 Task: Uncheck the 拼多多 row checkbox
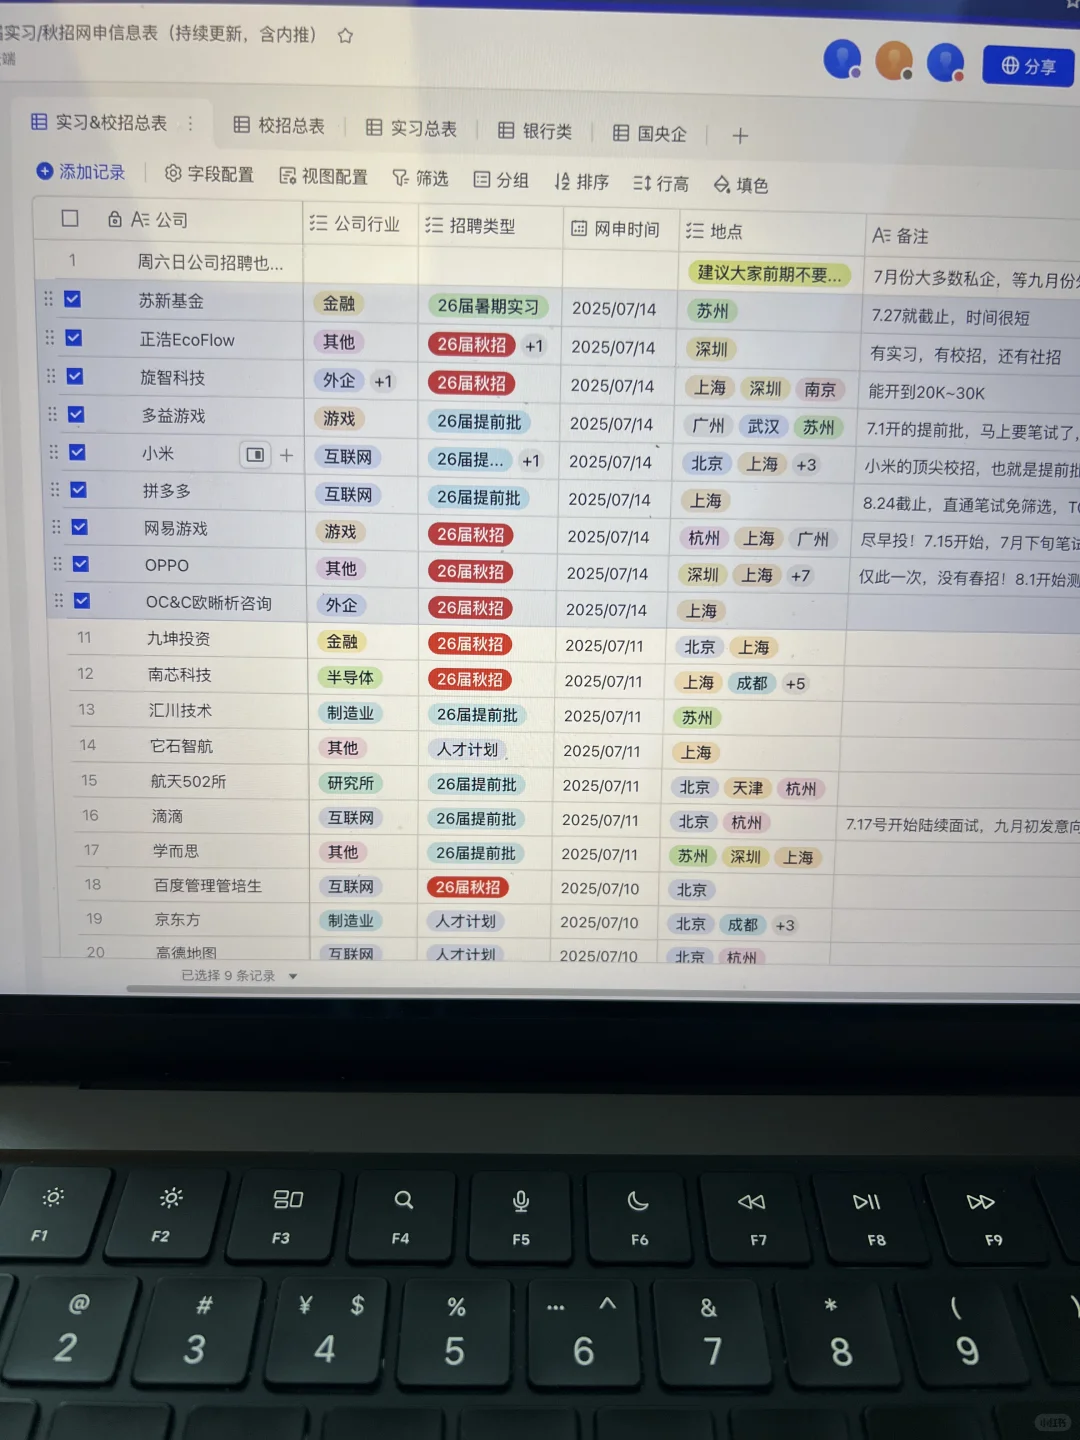click(x=78, y=490)
